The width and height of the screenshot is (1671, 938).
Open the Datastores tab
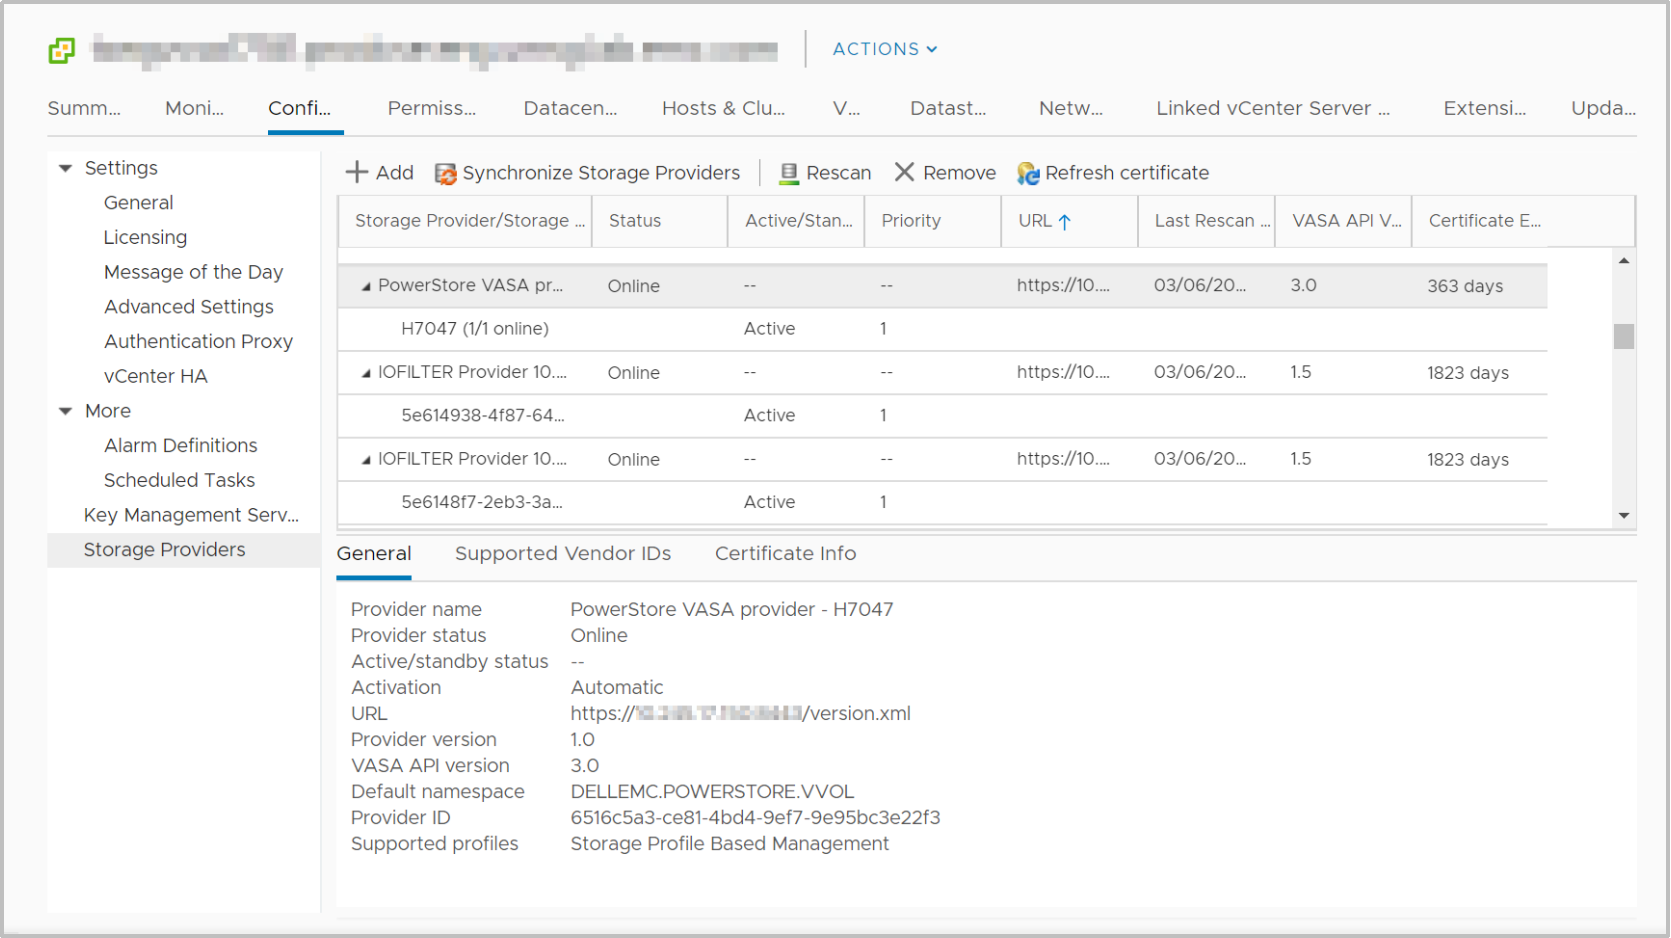click(x=948, y=108)
